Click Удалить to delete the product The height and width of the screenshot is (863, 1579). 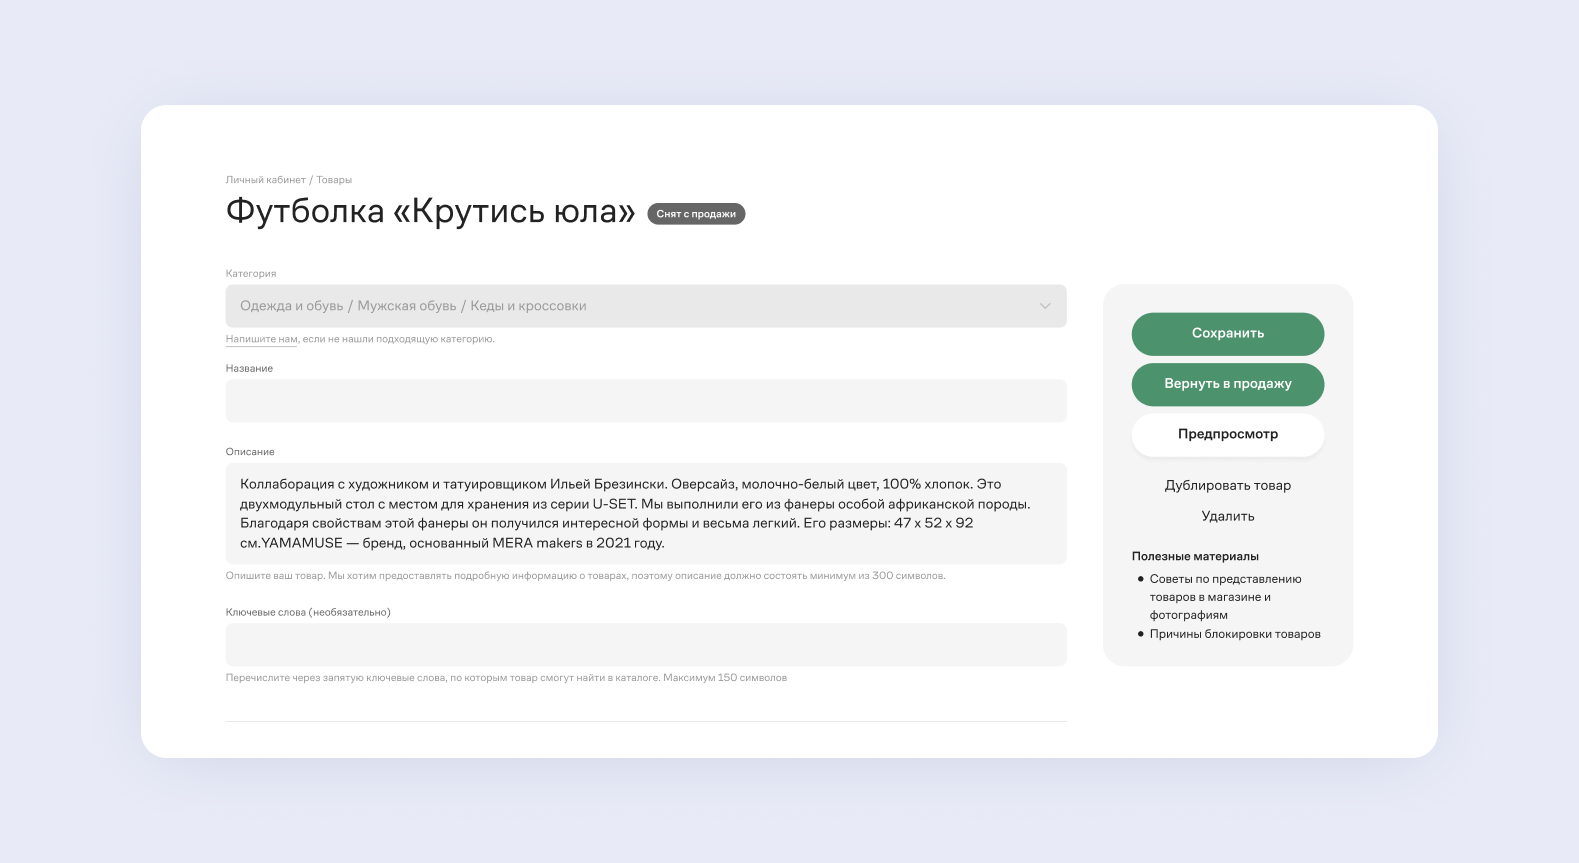[1227, 517]
